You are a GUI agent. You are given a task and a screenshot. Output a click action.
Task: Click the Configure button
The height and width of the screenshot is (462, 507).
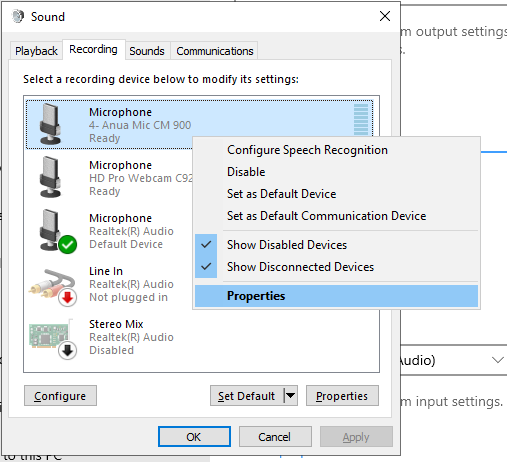[60, 396]
